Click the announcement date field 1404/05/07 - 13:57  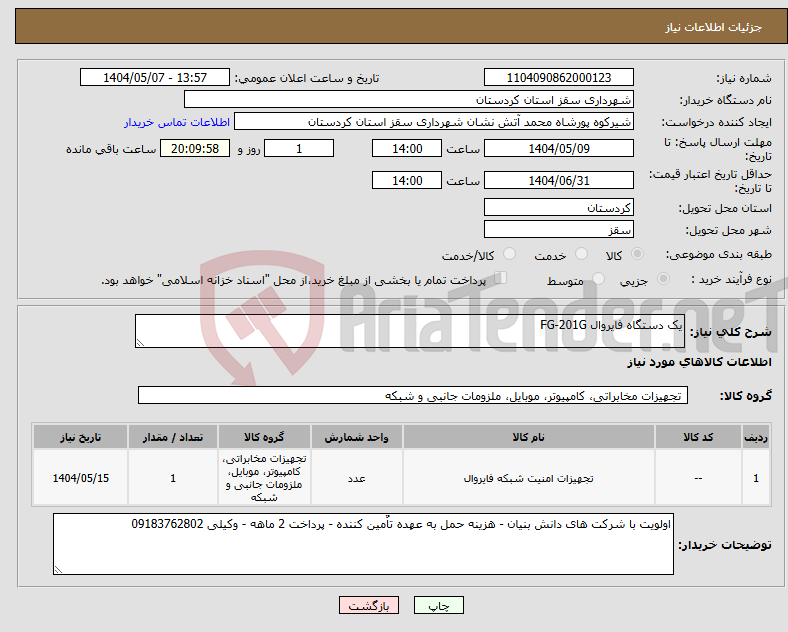pos(155,77)
